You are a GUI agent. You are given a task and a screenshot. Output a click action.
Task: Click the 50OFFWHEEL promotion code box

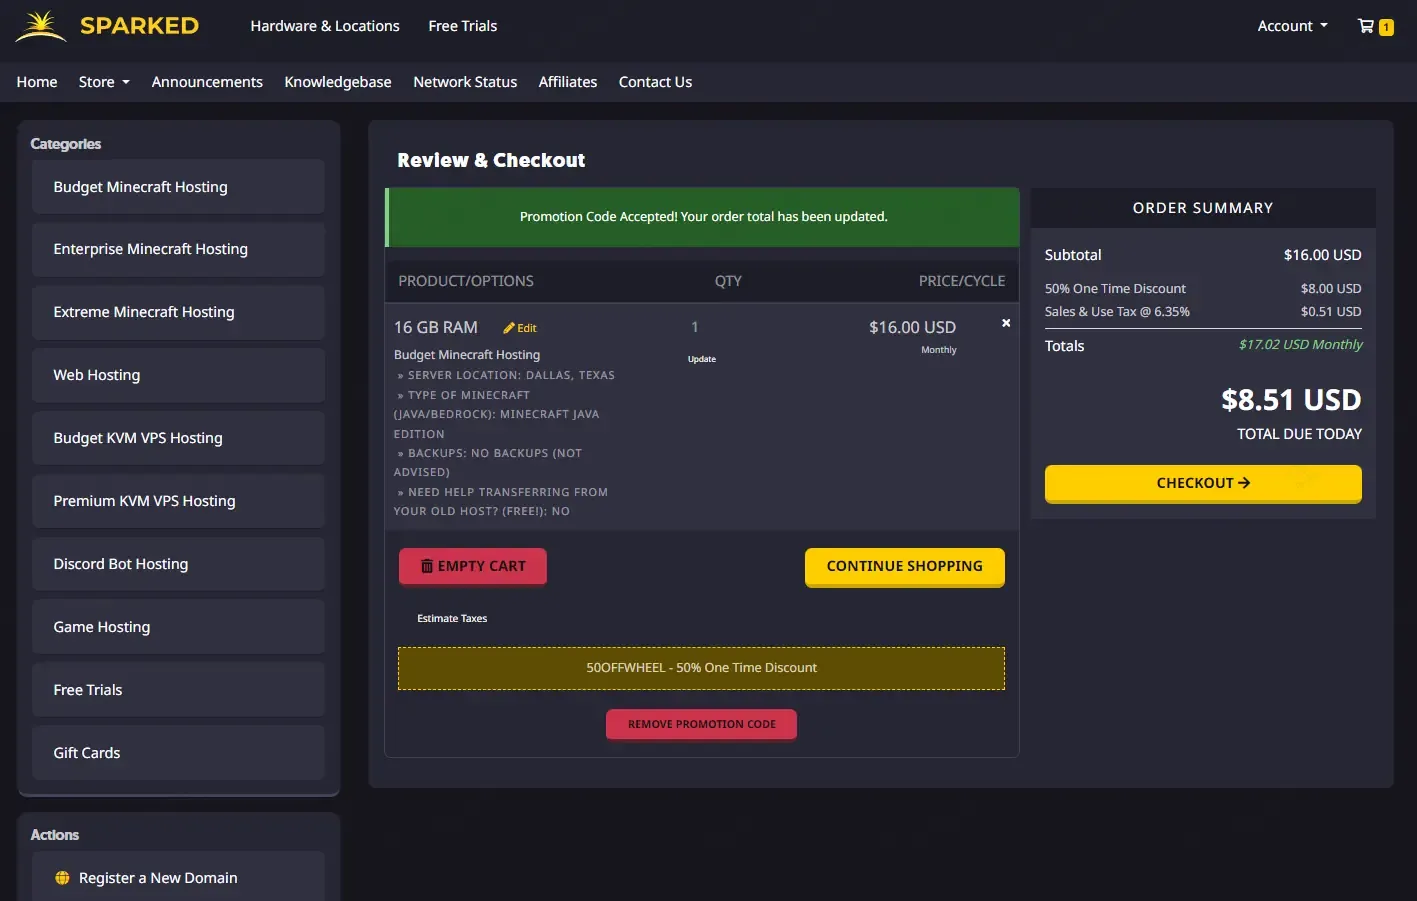(702, 668)
